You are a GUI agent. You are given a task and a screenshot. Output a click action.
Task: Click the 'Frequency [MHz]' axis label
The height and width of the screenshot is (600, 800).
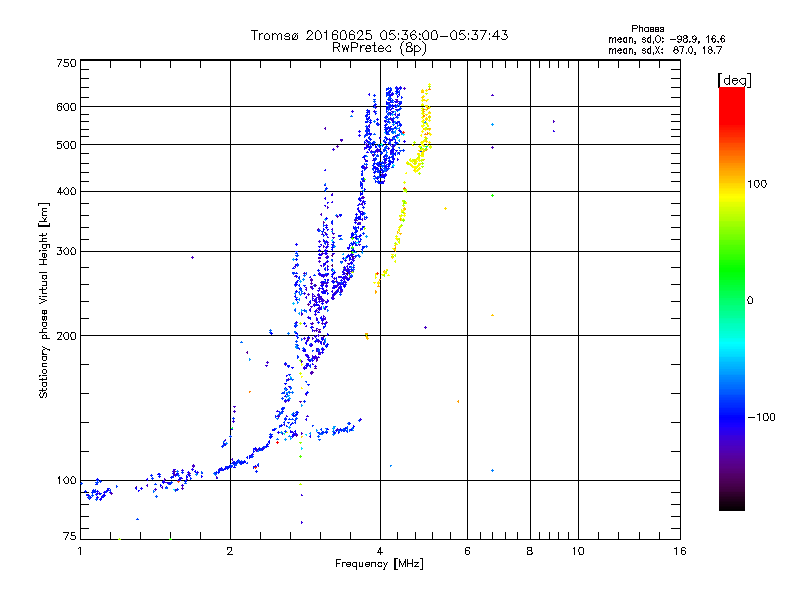tap(379, 564)
